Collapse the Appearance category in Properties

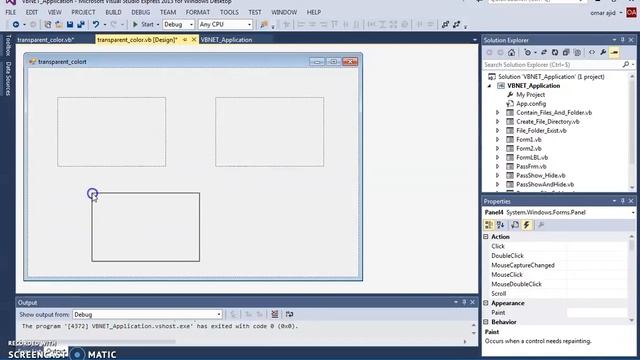click(486, 303)
